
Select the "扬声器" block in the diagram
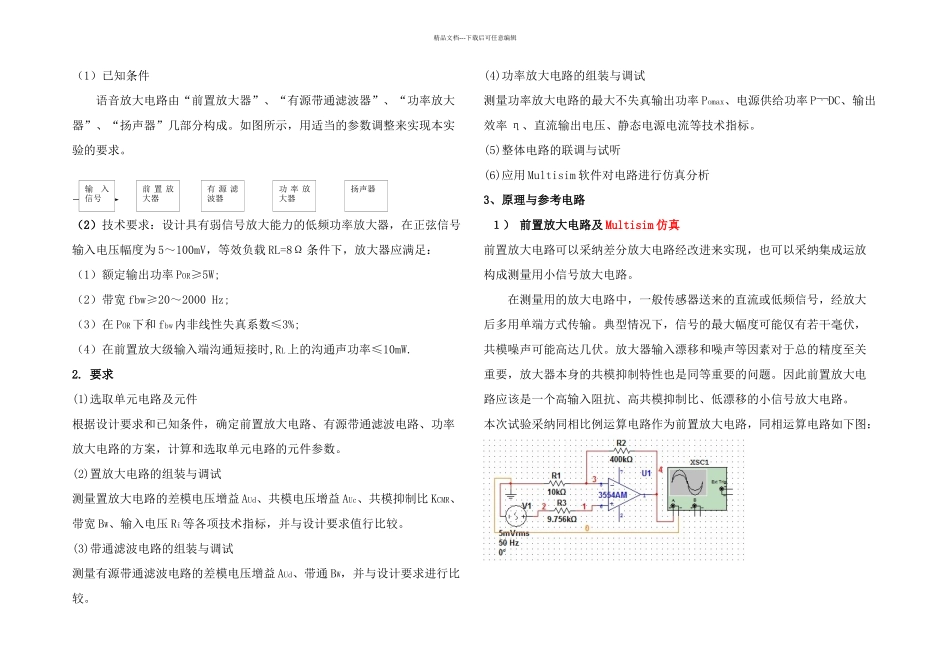click(365, 195)
